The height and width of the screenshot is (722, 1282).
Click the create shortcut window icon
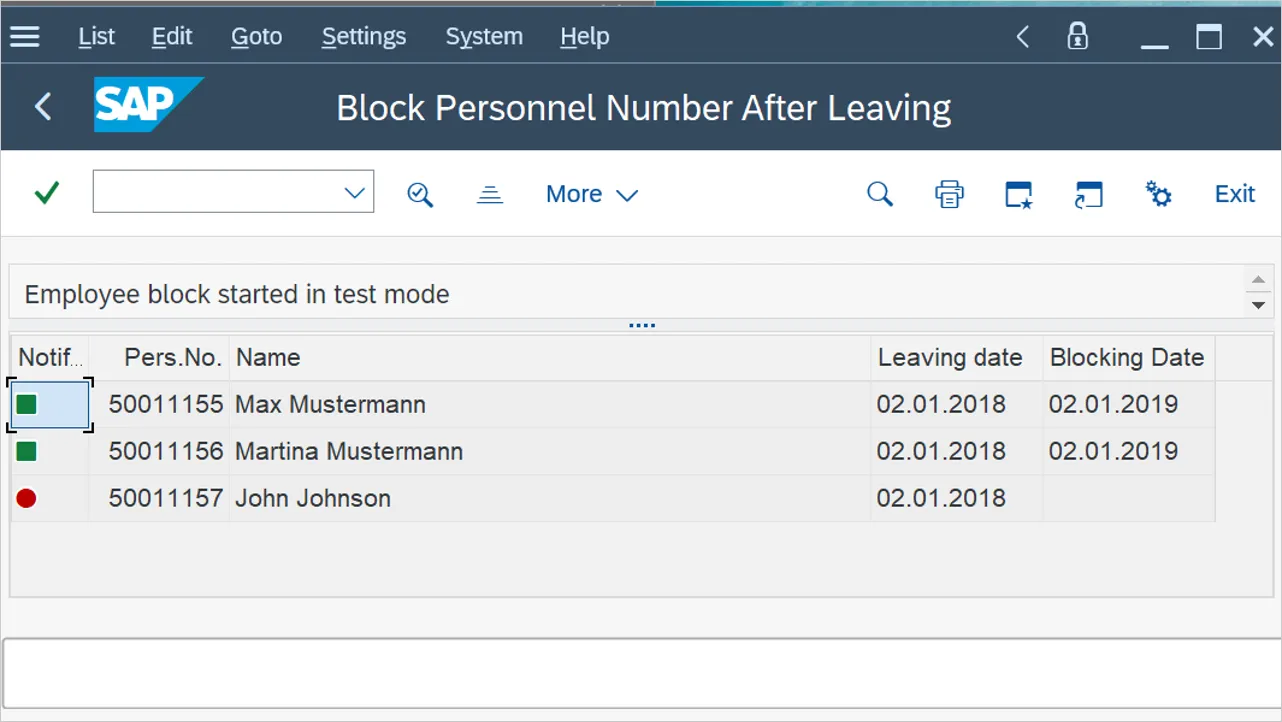1088,194
